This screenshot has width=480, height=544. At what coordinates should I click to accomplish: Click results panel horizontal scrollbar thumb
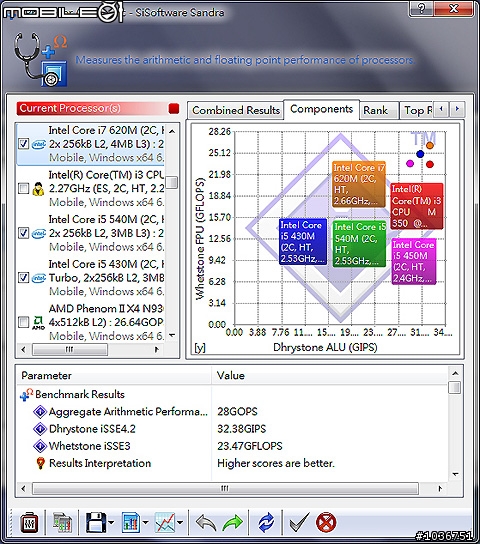[225, 488]
